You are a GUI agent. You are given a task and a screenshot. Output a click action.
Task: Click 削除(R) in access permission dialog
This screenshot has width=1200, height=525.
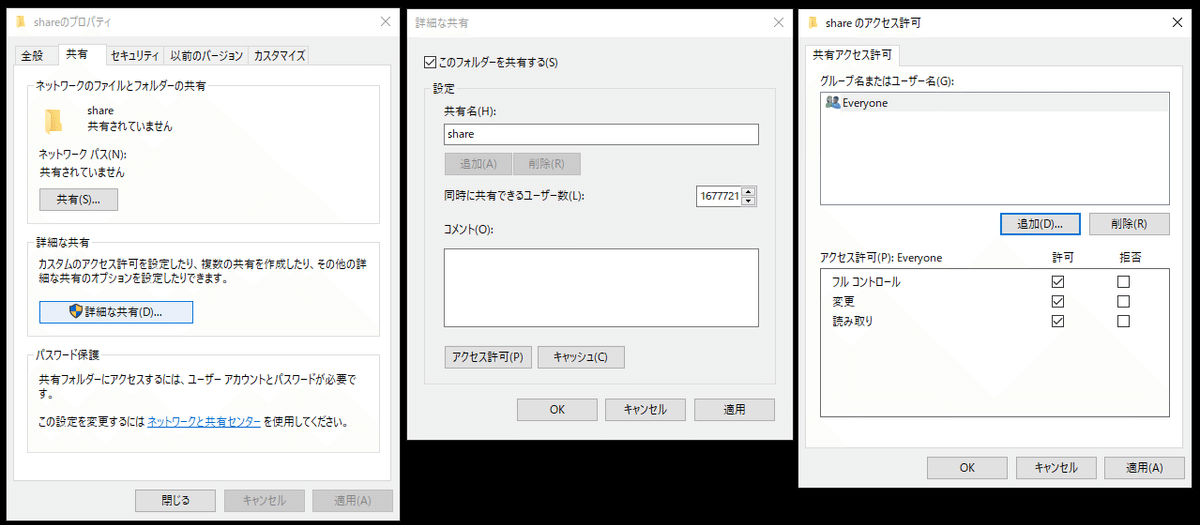[1129, 224]
